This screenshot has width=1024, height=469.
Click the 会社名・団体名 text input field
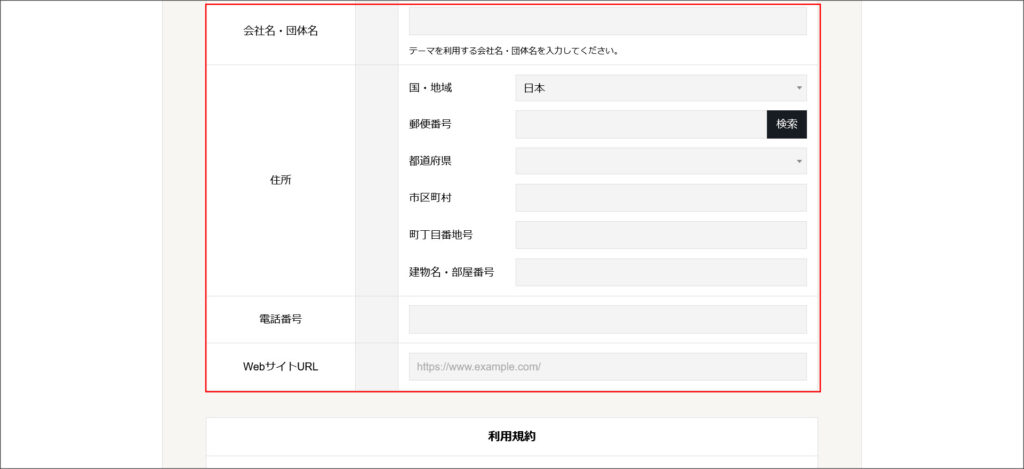[x=607, y=22]
